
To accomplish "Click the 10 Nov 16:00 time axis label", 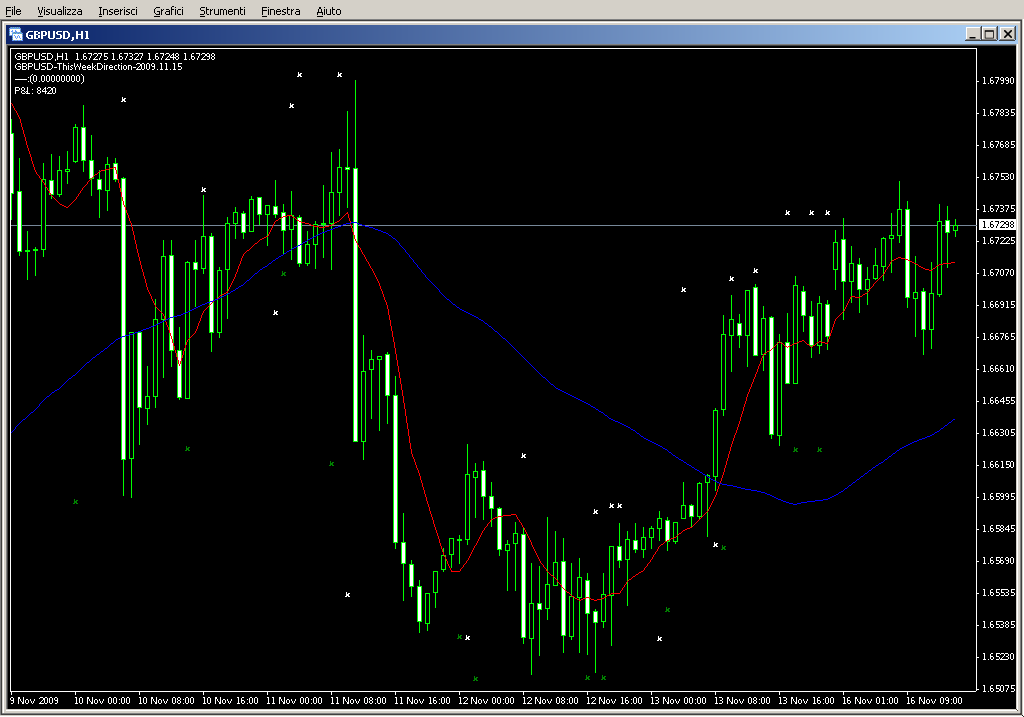I will (x=231, y=701).
